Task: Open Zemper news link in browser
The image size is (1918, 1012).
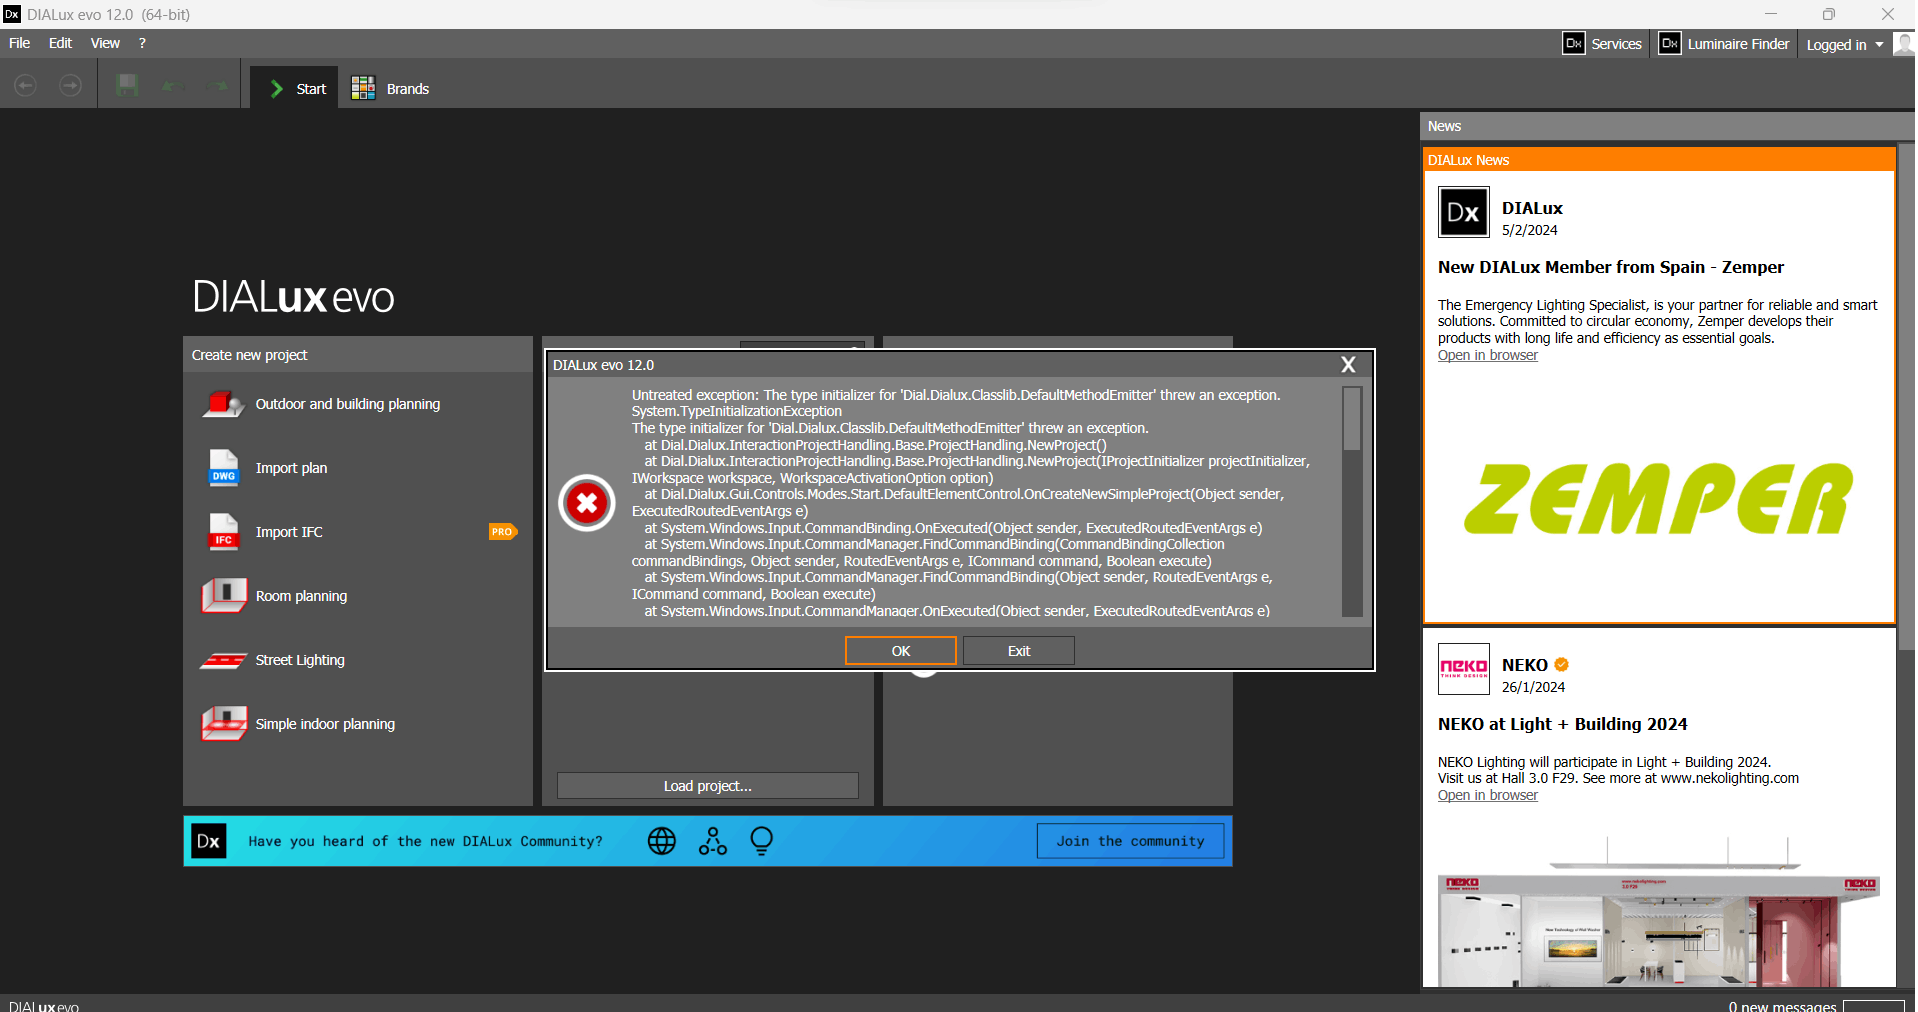Action: point(1487,356)
